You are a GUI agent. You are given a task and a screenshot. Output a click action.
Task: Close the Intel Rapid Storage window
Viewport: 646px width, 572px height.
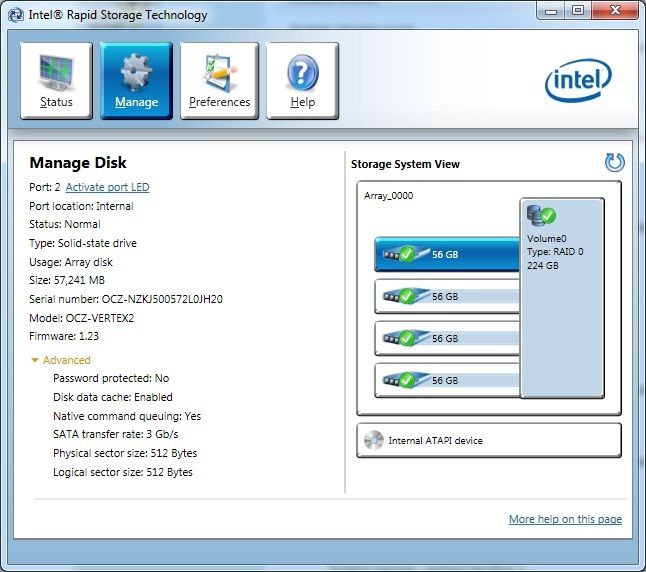[615, 11]
